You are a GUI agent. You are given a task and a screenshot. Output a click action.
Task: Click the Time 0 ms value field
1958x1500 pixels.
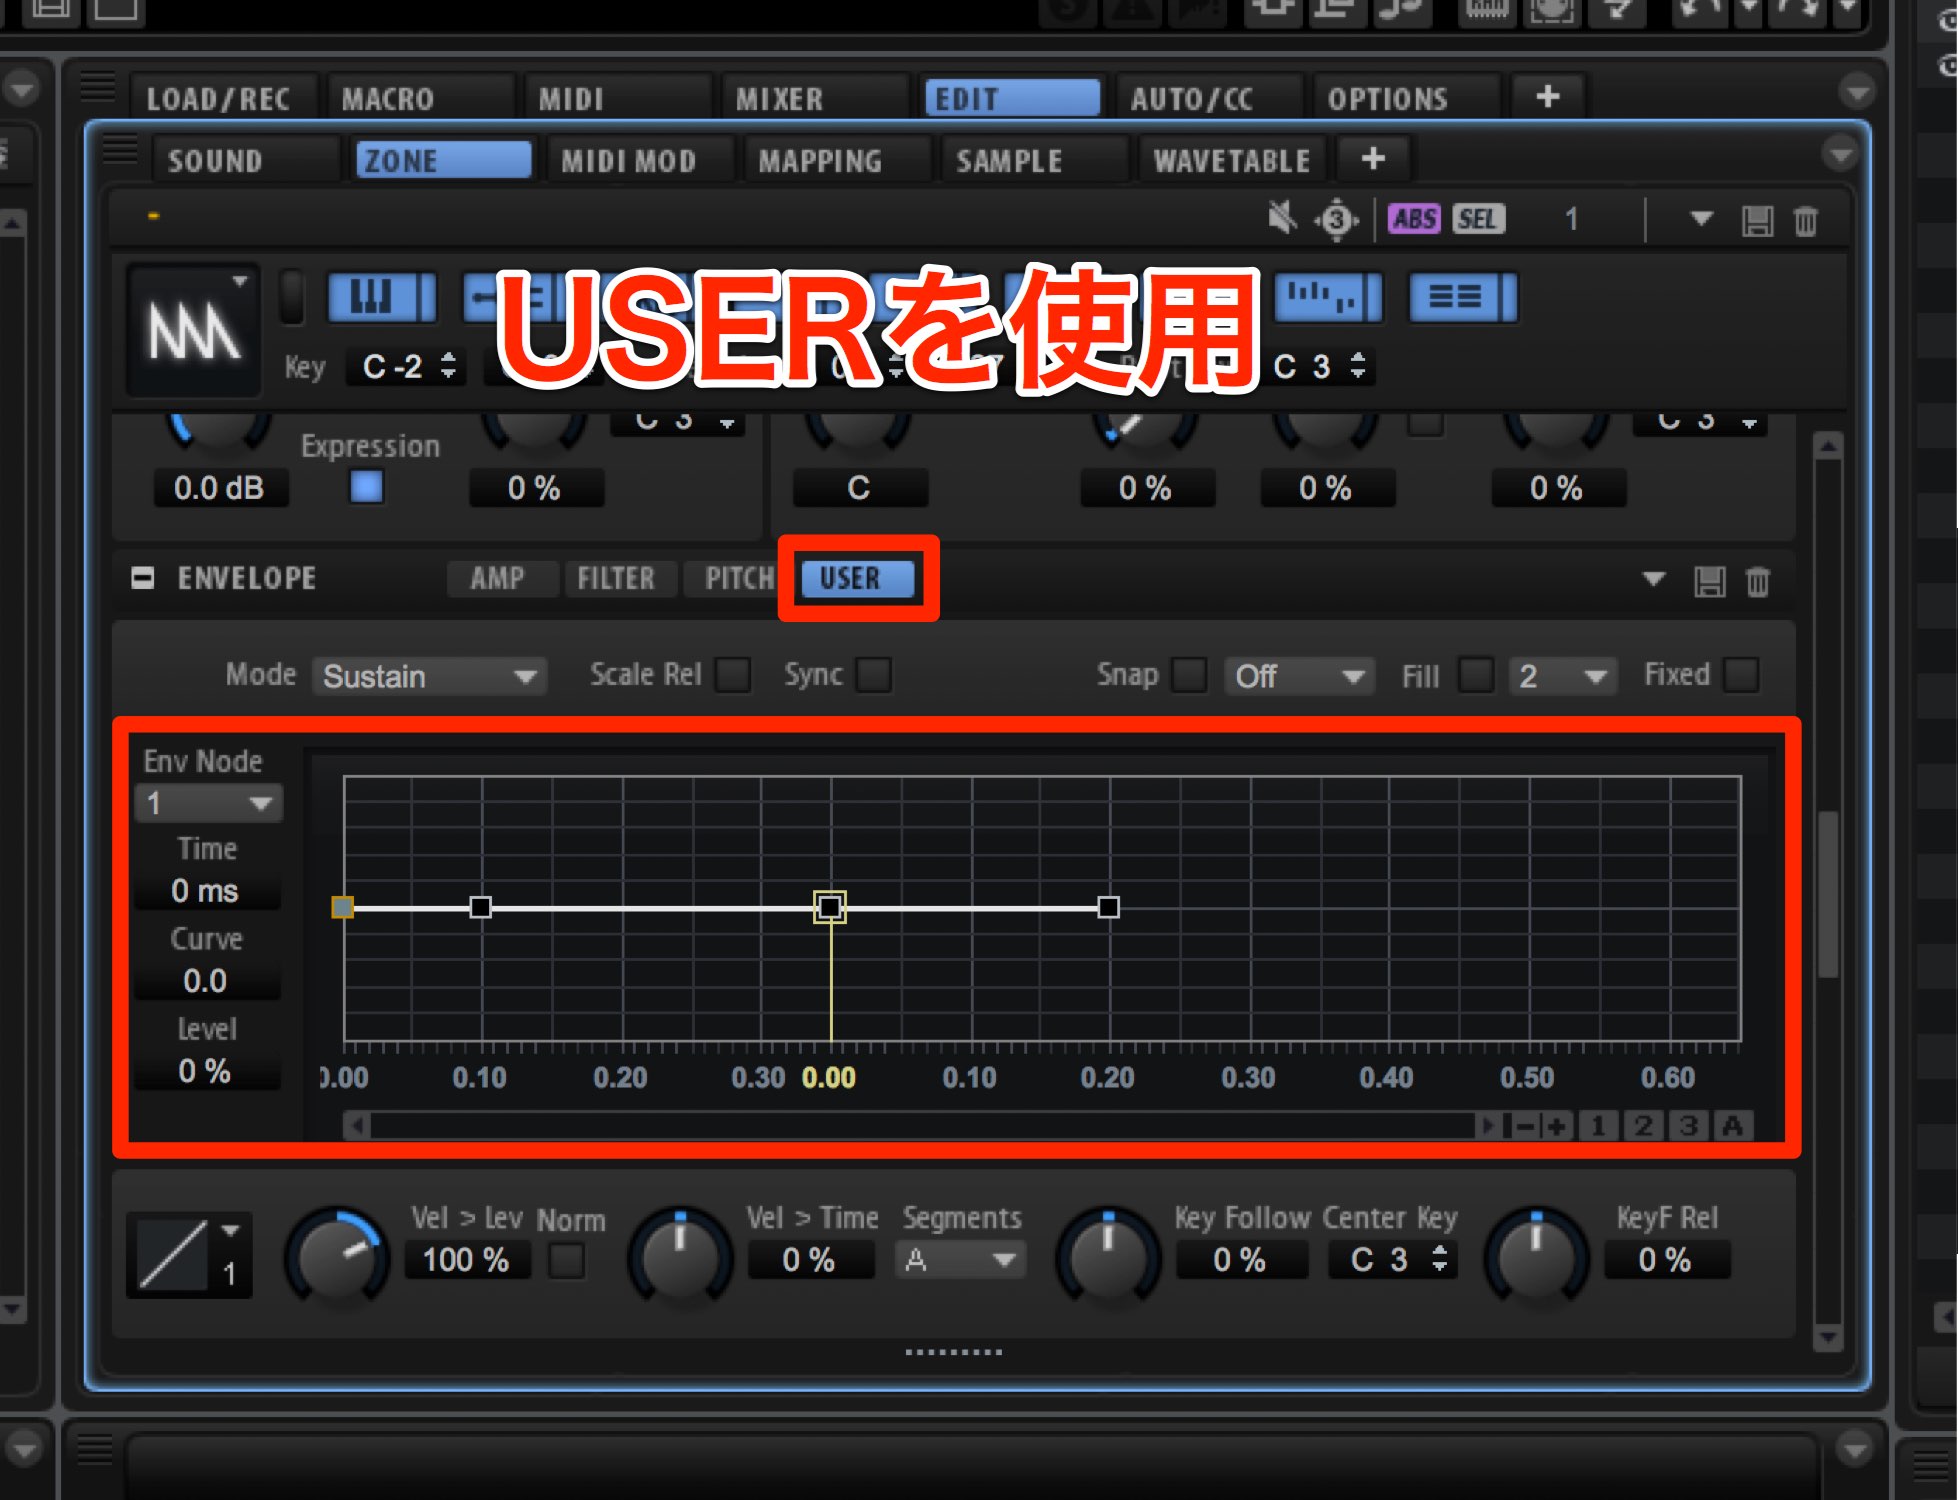point(206,890)
